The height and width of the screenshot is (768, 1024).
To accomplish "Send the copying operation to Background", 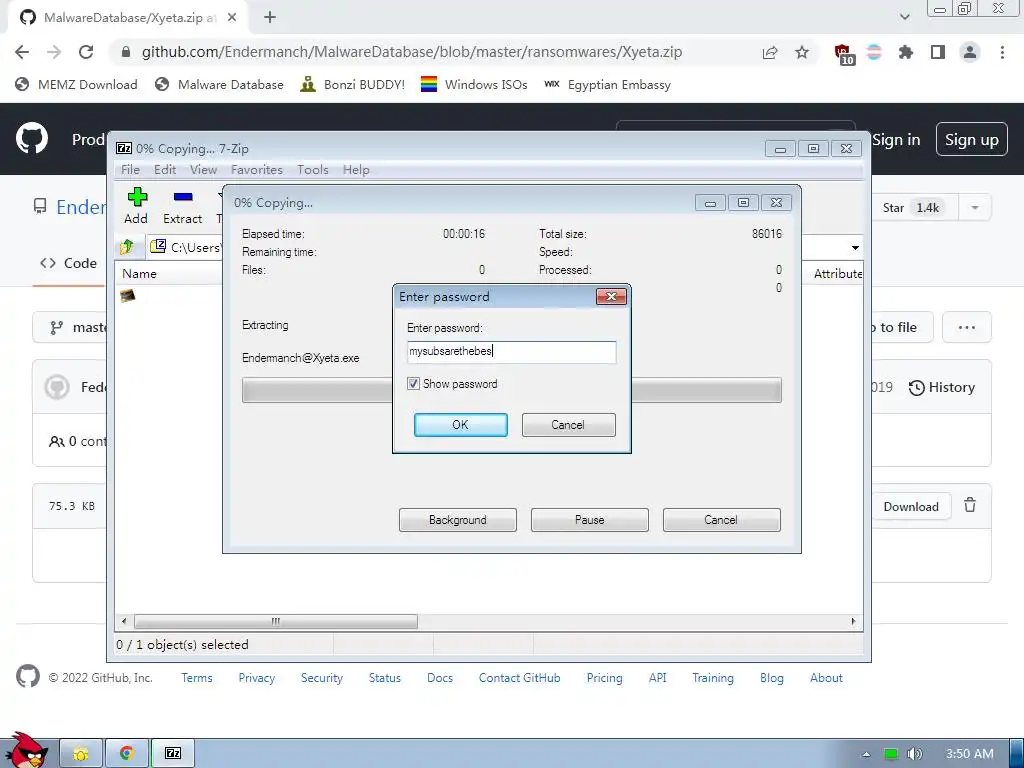I will click(x=458, y=520).
